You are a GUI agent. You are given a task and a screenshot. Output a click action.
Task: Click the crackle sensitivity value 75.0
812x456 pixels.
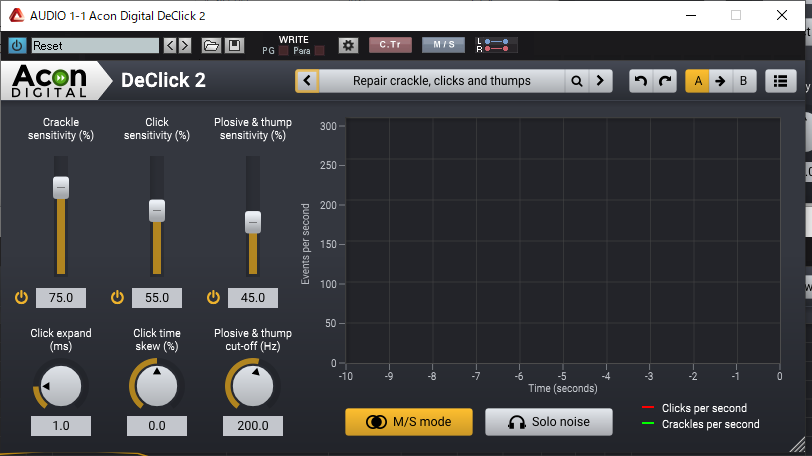pyautogui.click(x=61, y=298)
